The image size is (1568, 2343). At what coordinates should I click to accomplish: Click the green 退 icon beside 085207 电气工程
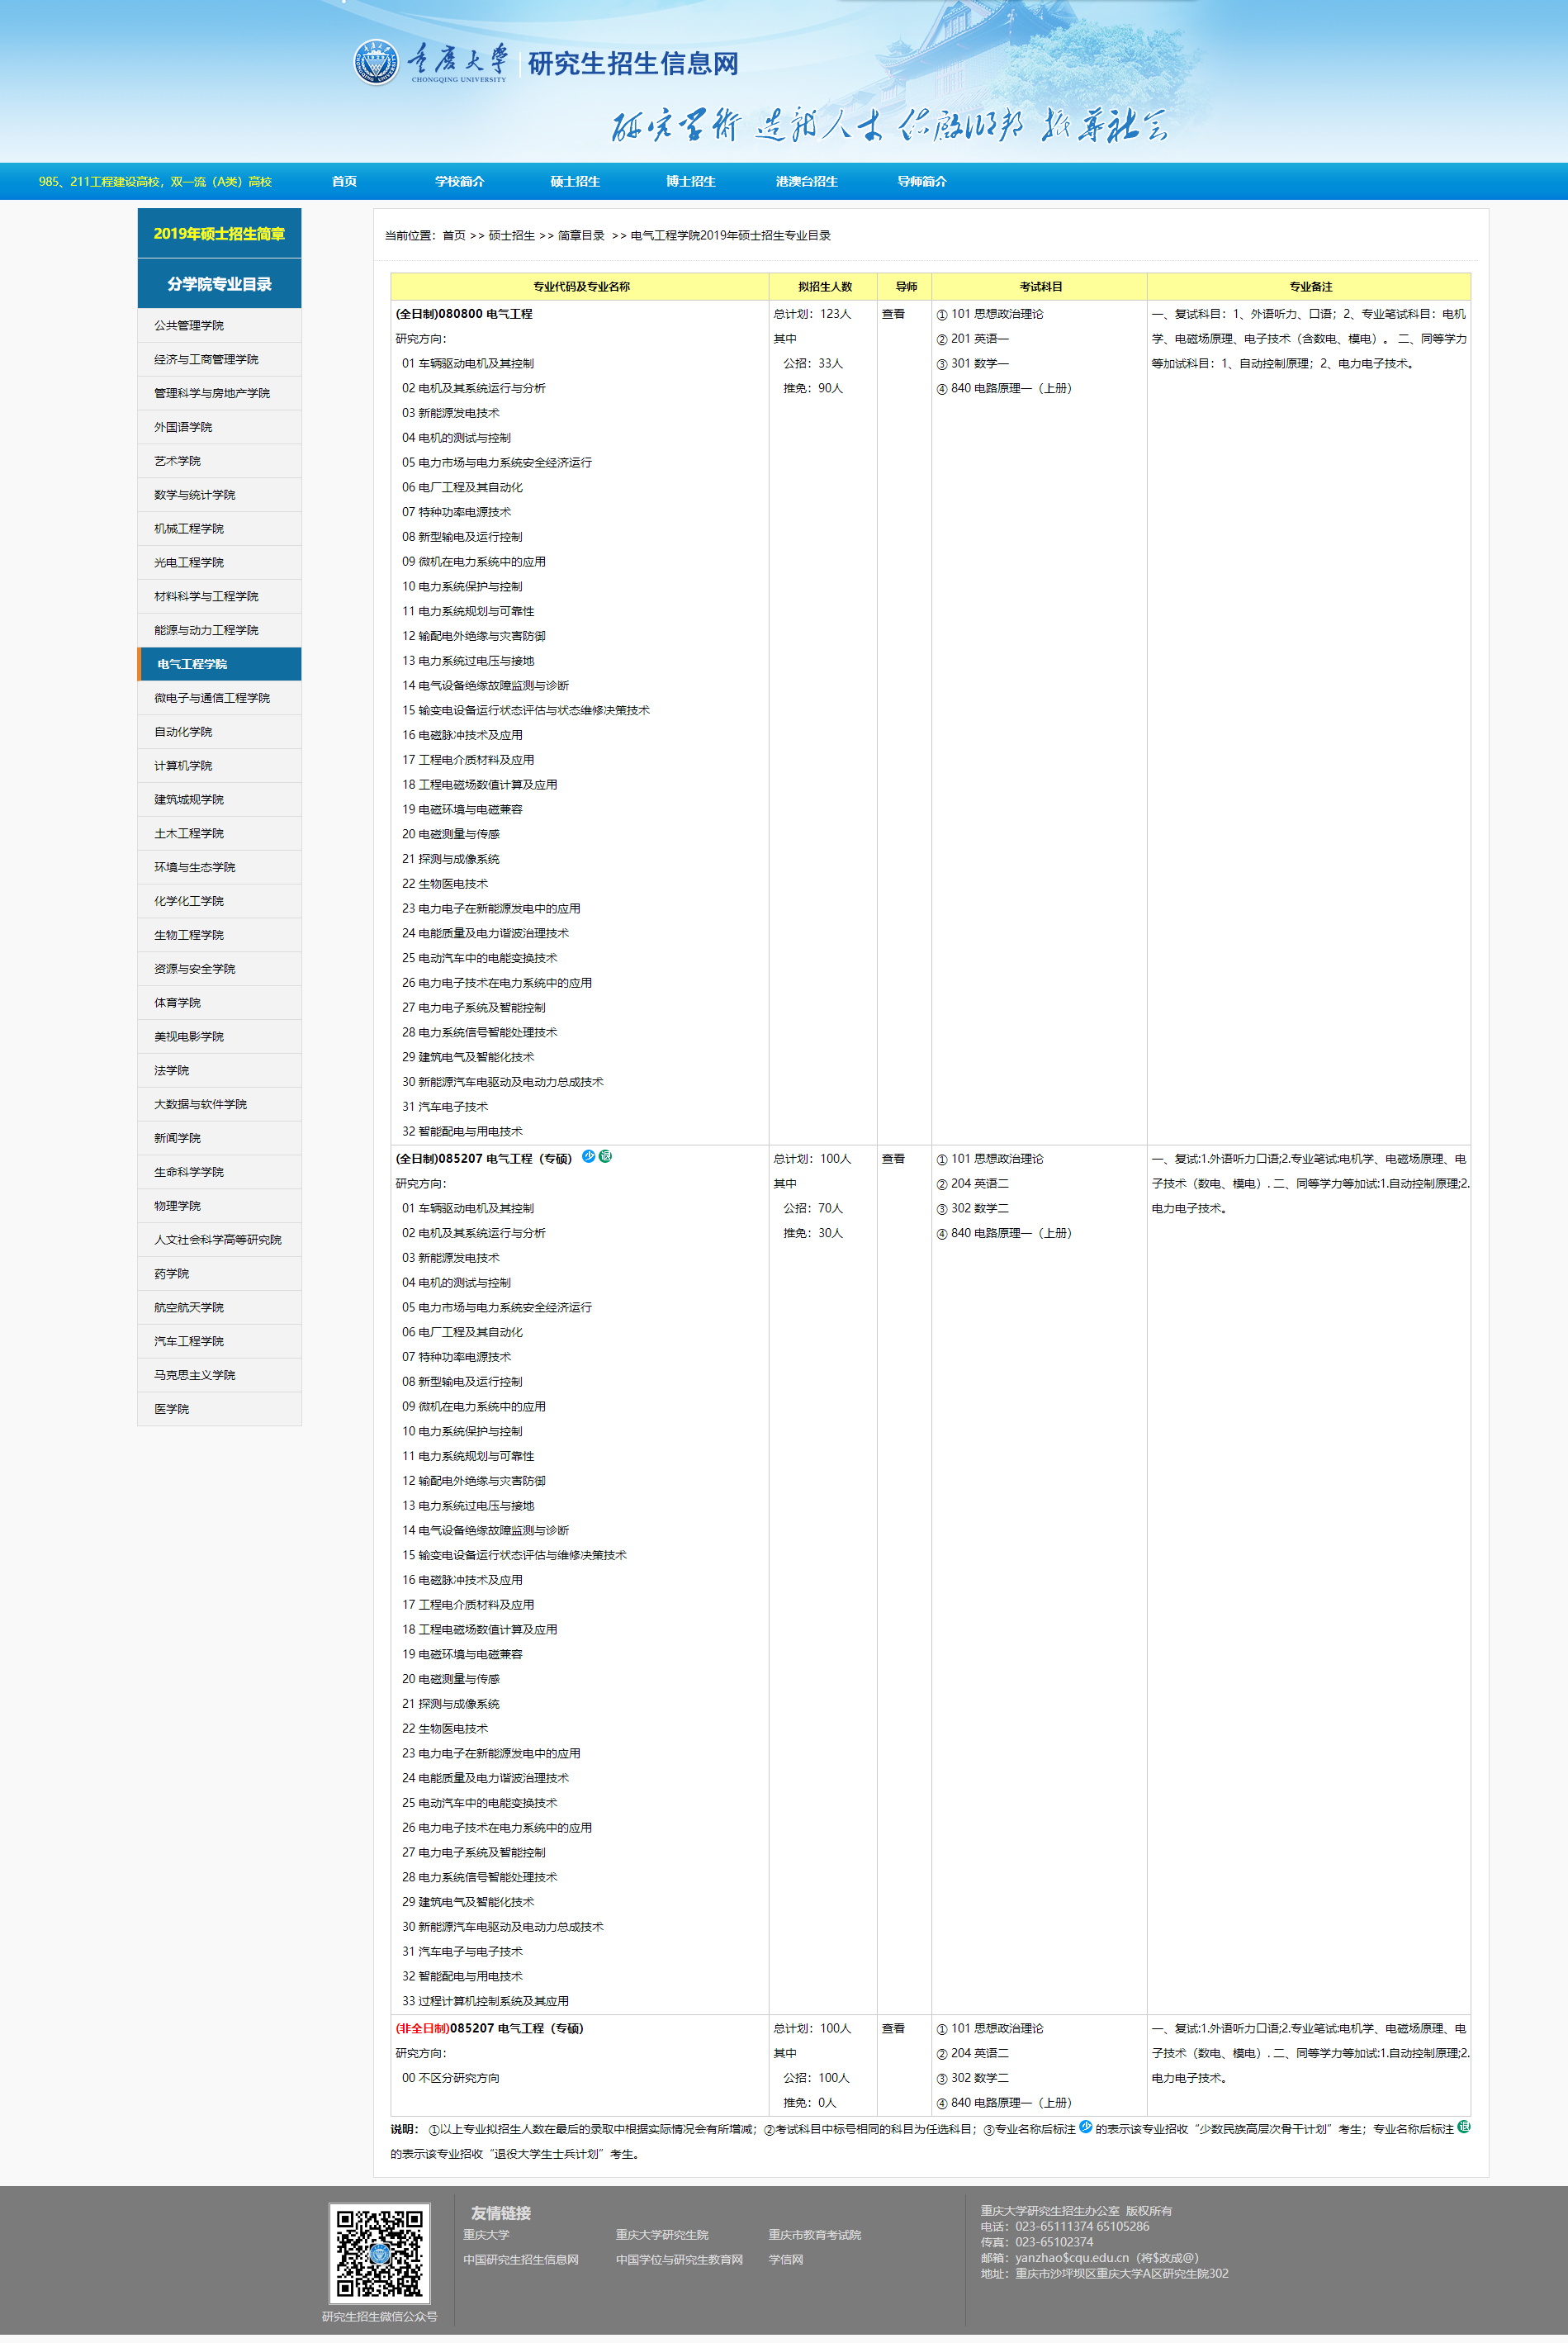(x=605, y=1156)
